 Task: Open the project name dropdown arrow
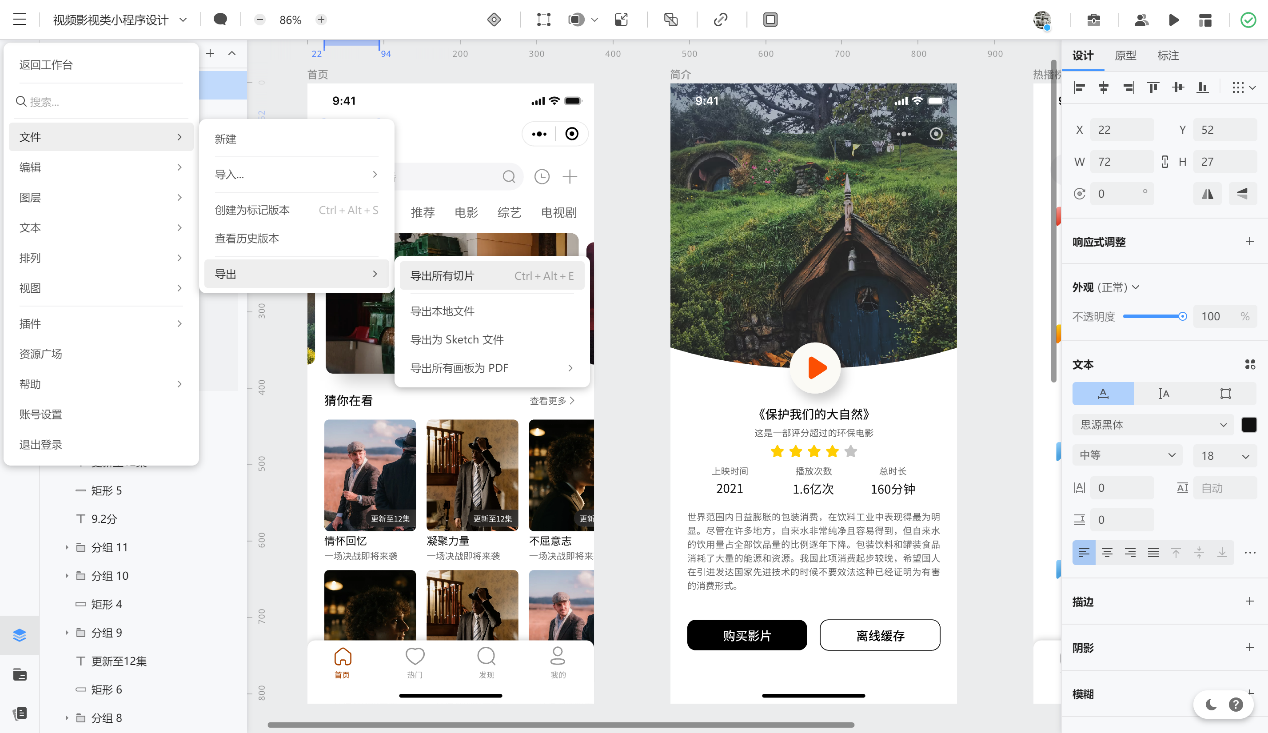[x=182, y=20]
